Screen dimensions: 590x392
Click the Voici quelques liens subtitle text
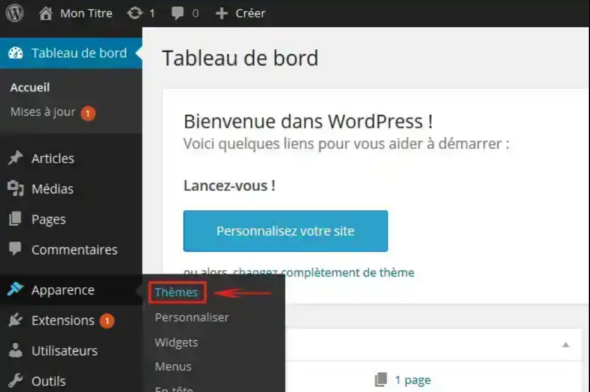click(346, 144)
